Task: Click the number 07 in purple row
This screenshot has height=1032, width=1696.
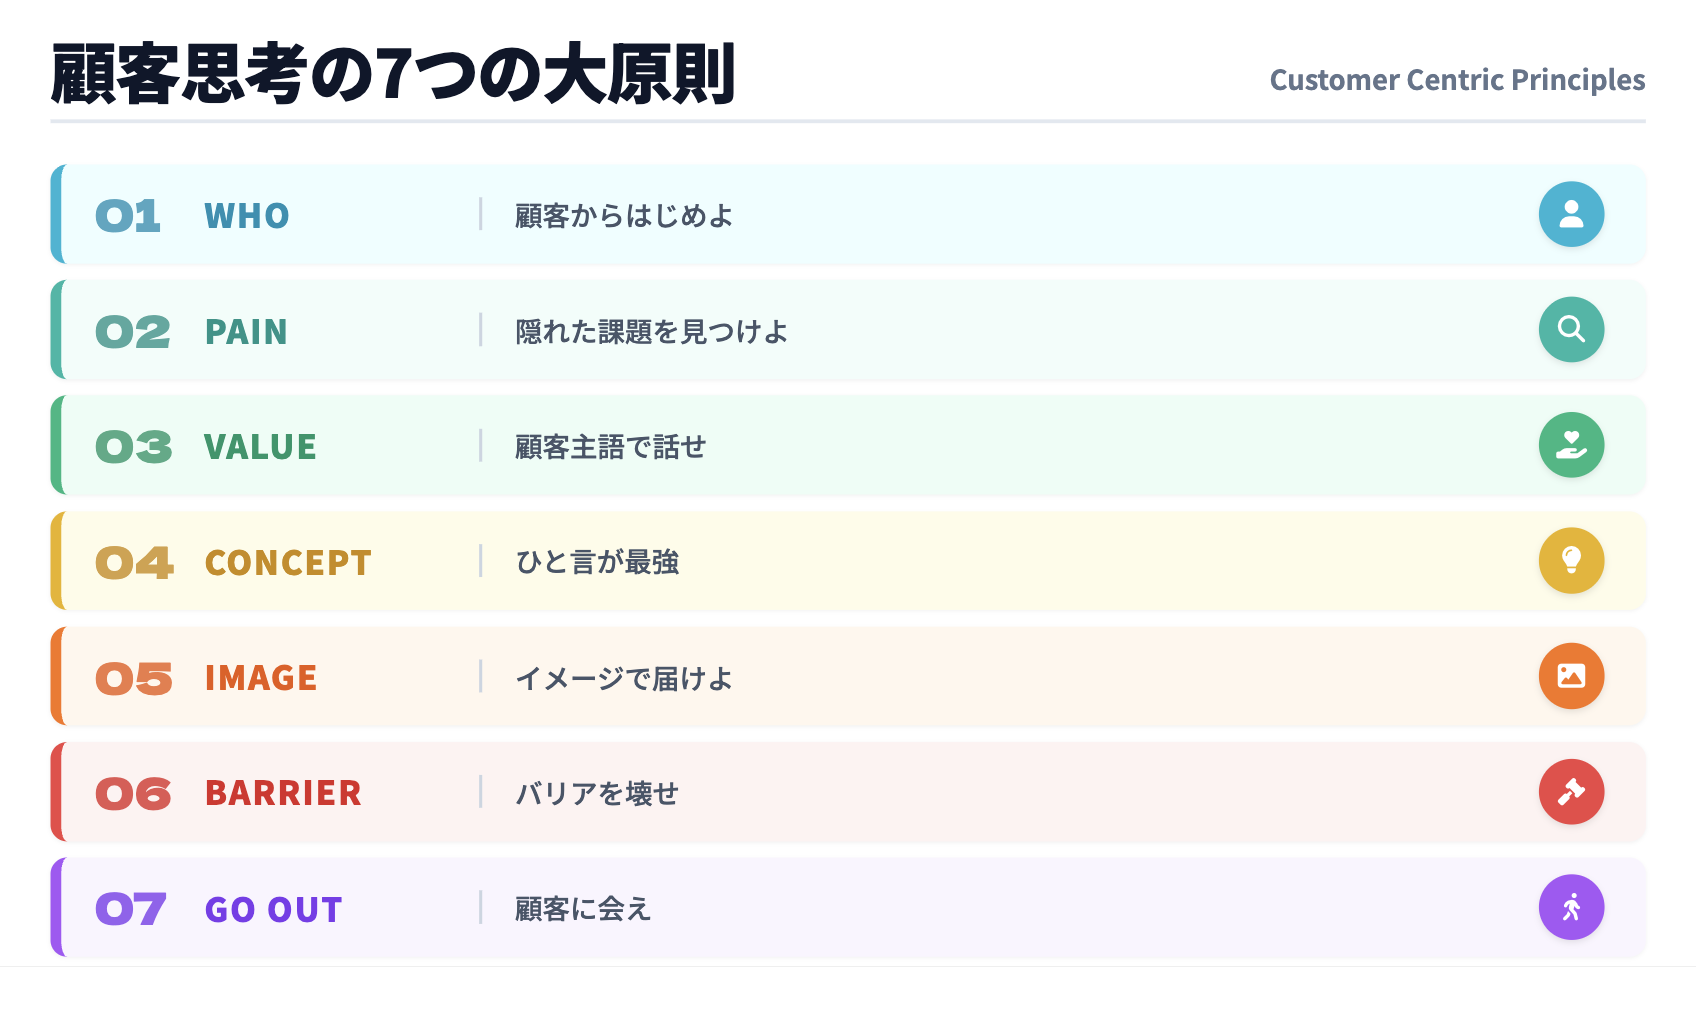Action: coord(131,910)
